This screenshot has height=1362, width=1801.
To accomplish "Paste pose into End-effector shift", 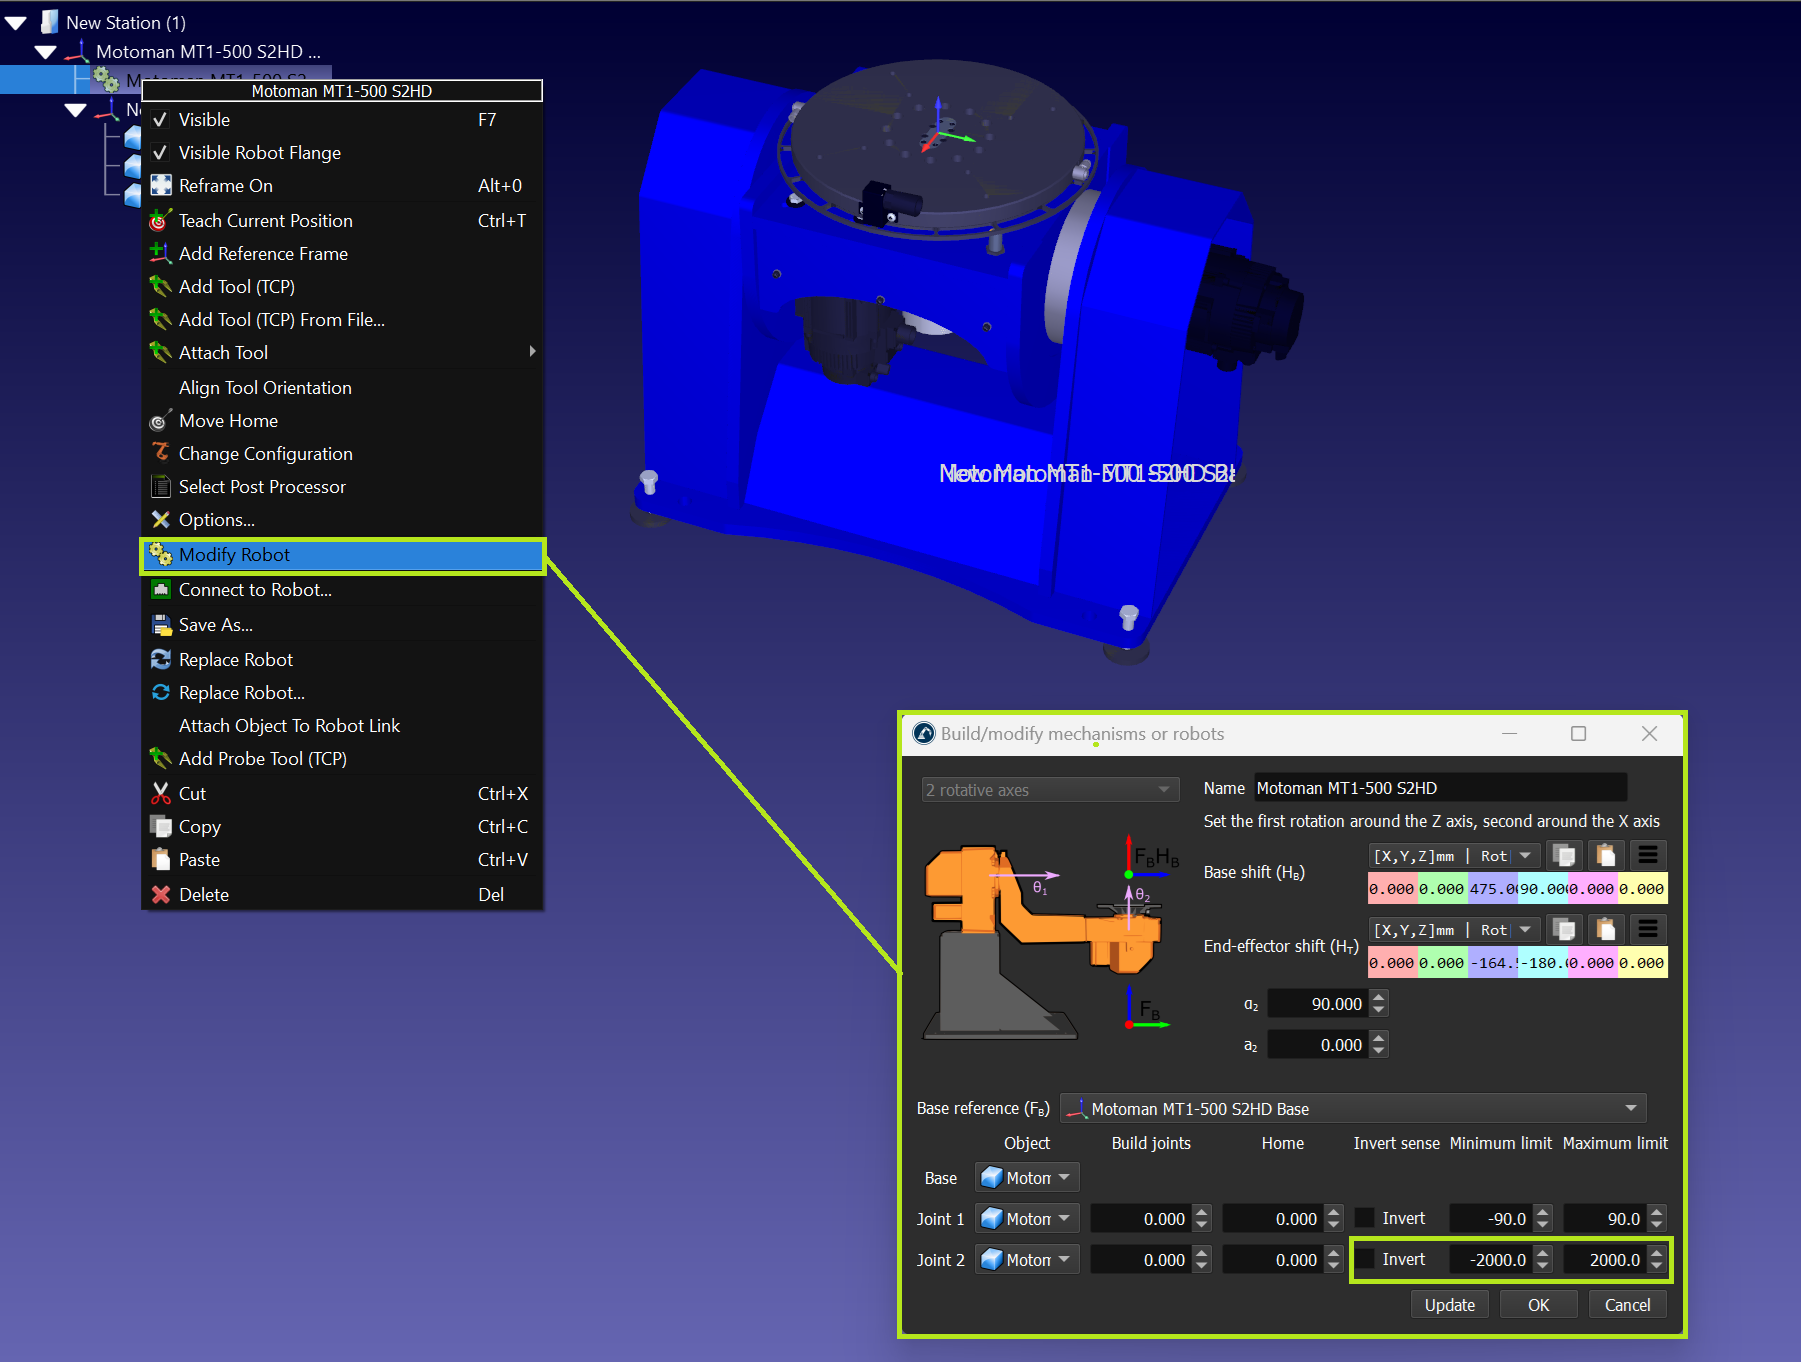I will 1605,930.
